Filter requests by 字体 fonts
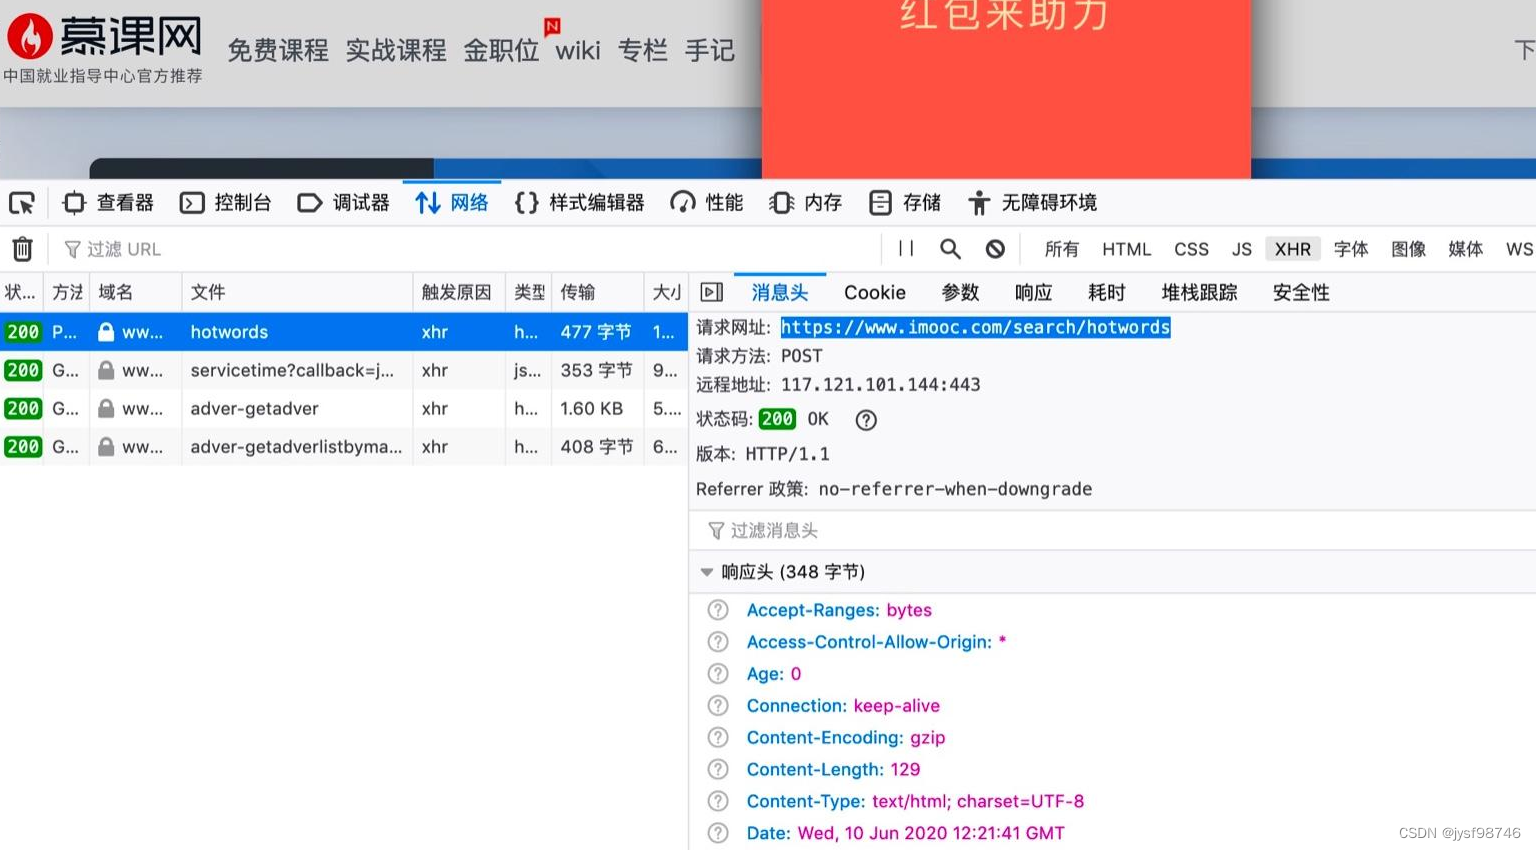The image size is (1536, 850). 1351,249
